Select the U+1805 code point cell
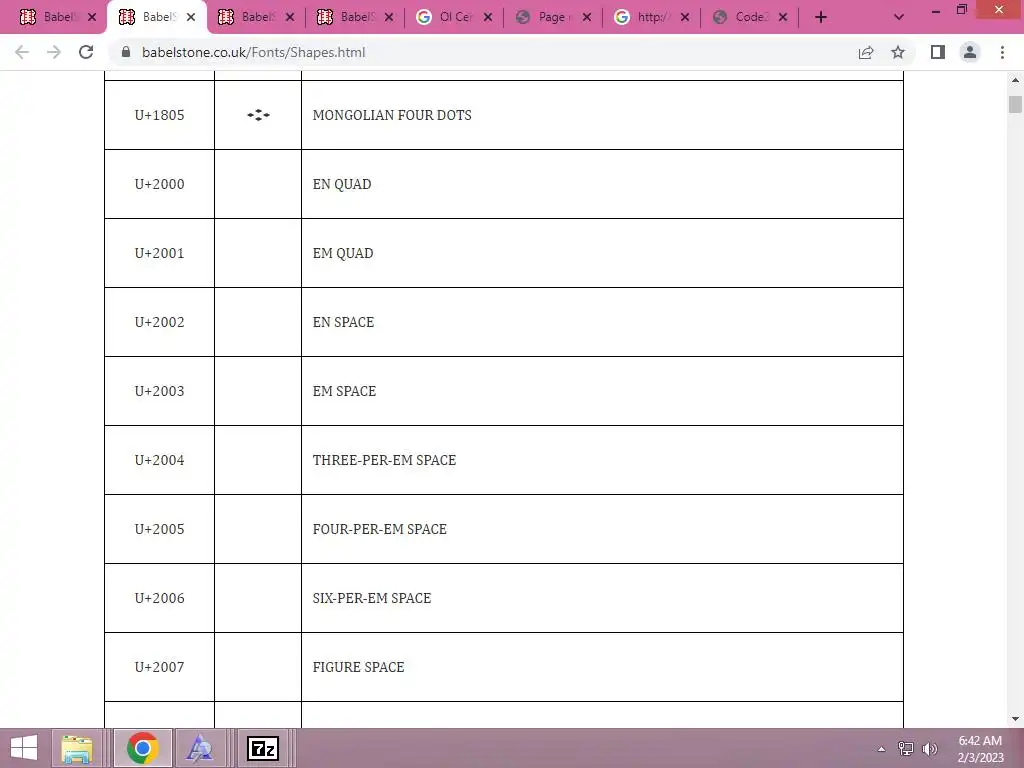 click(159, 115)
